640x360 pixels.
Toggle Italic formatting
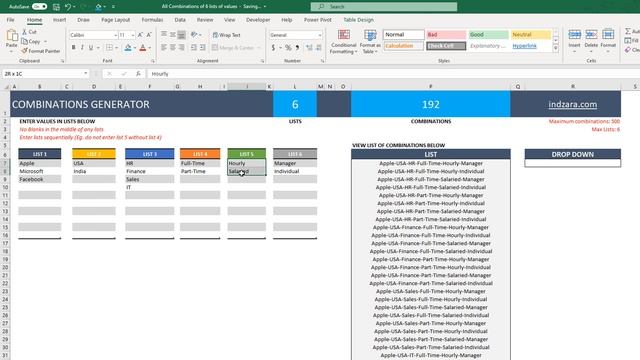click(x=82, y=48)
